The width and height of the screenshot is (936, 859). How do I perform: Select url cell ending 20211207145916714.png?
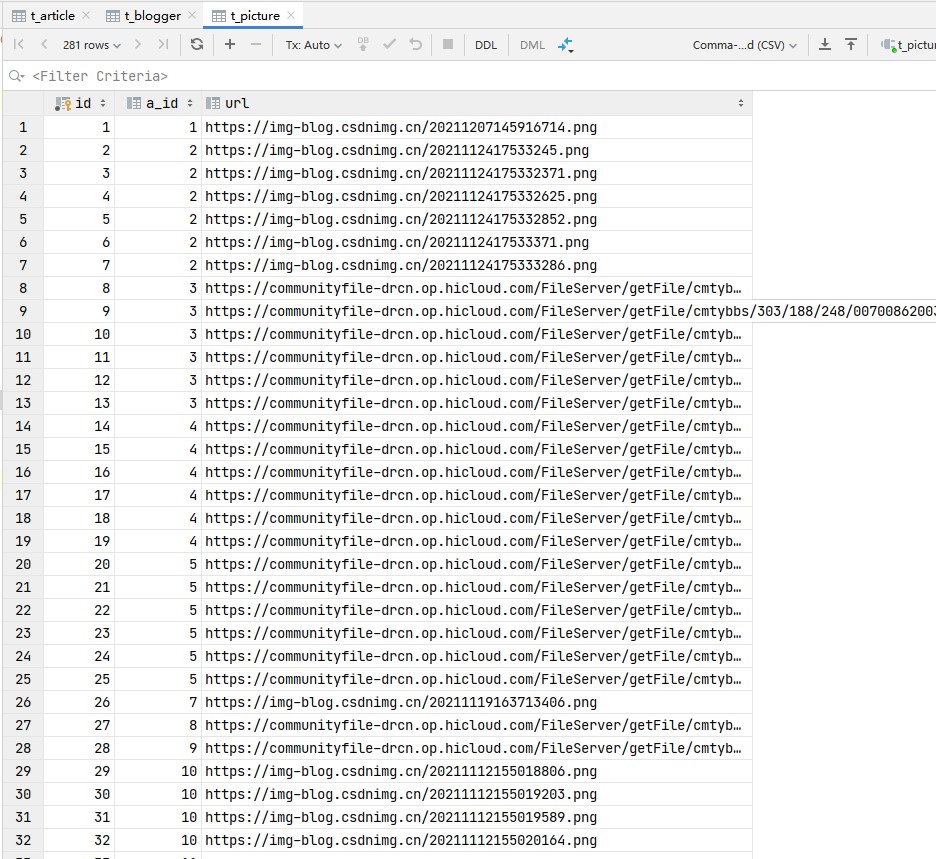pos(476,127)
